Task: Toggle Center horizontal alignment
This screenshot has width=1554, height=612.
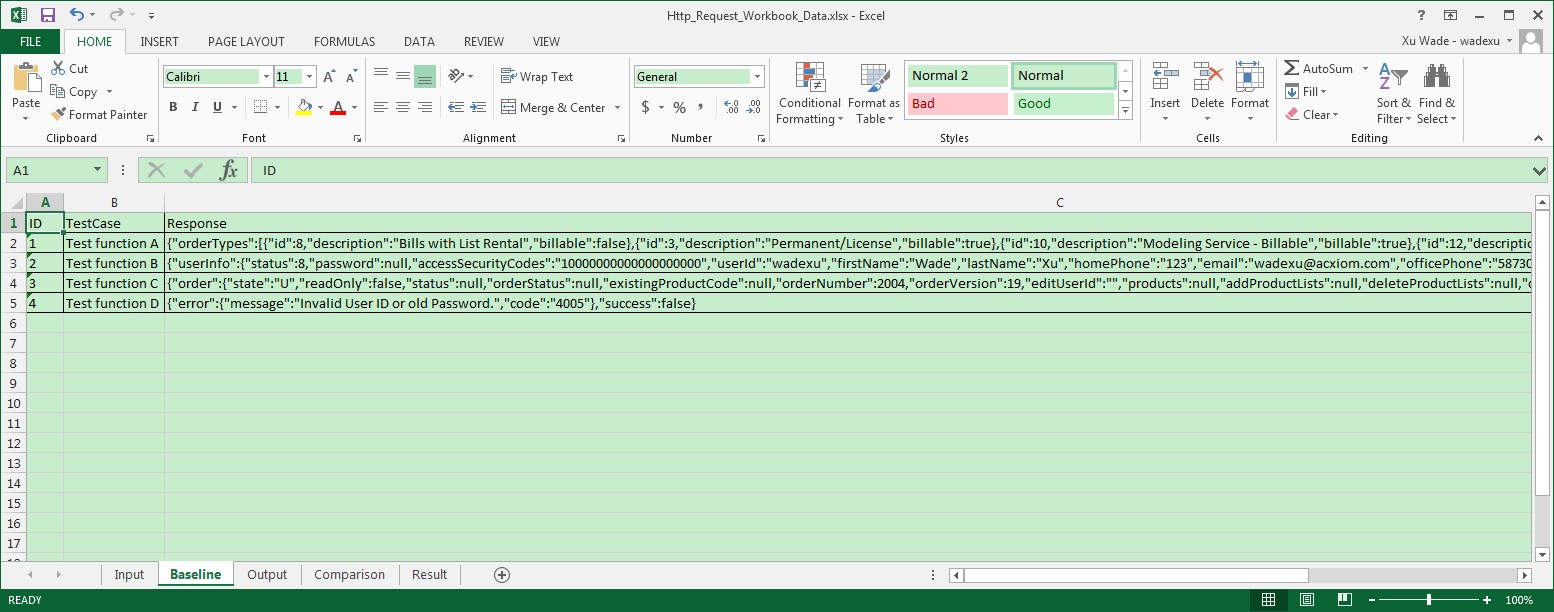Action: [403, 107]
